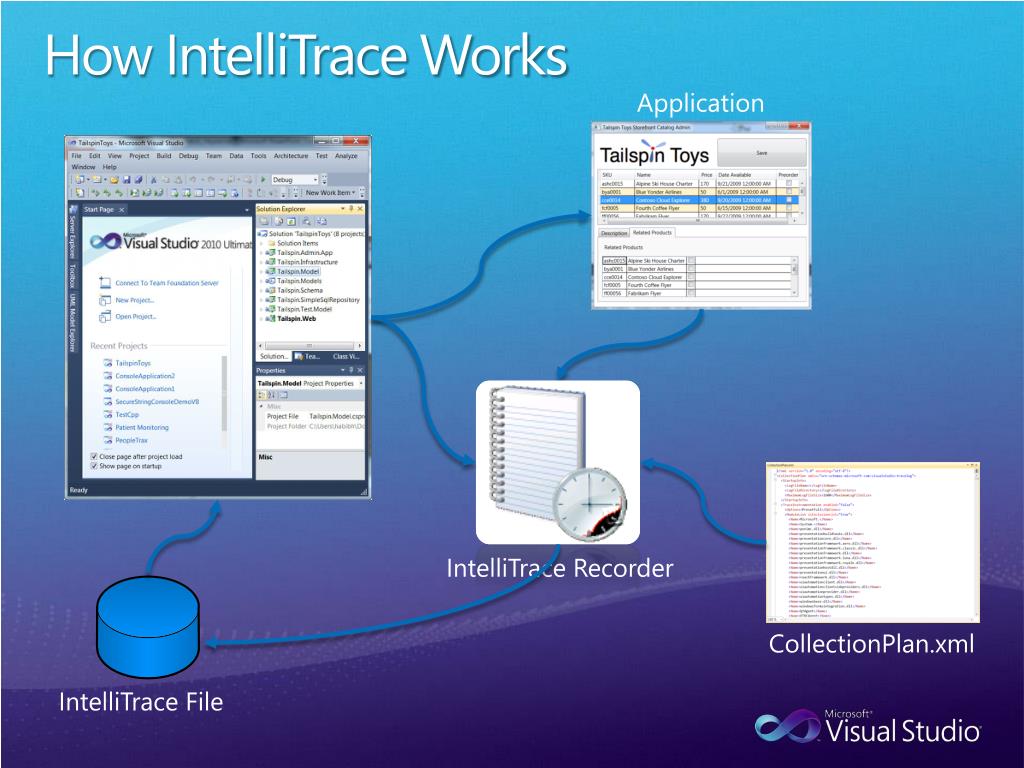Click the Properties icon in Solution Explorer toolbar
This screenshot has width=1024, height=768.
pyautogui.click(x=264, y=221)
